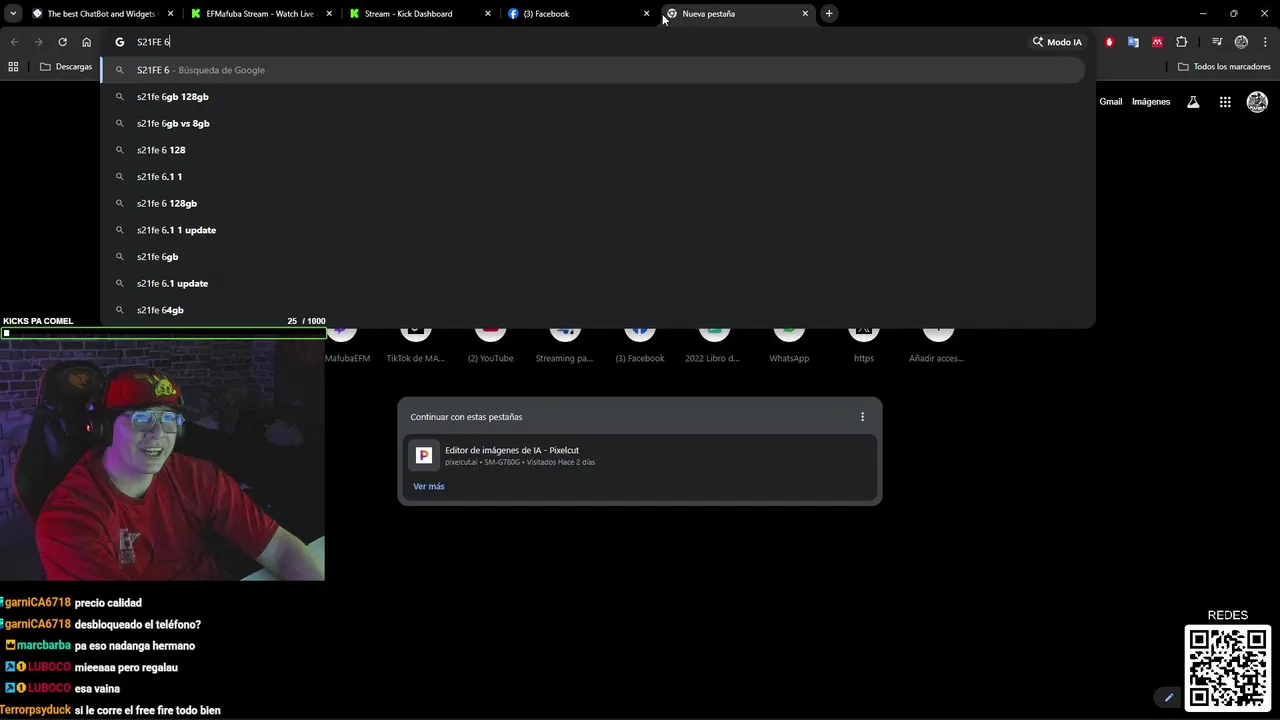Viewport: 1280px width, 720px height.
Task: Choose suggestion s21fe 6.1 1
Action: pyautogui.click(x=593, y=177)
